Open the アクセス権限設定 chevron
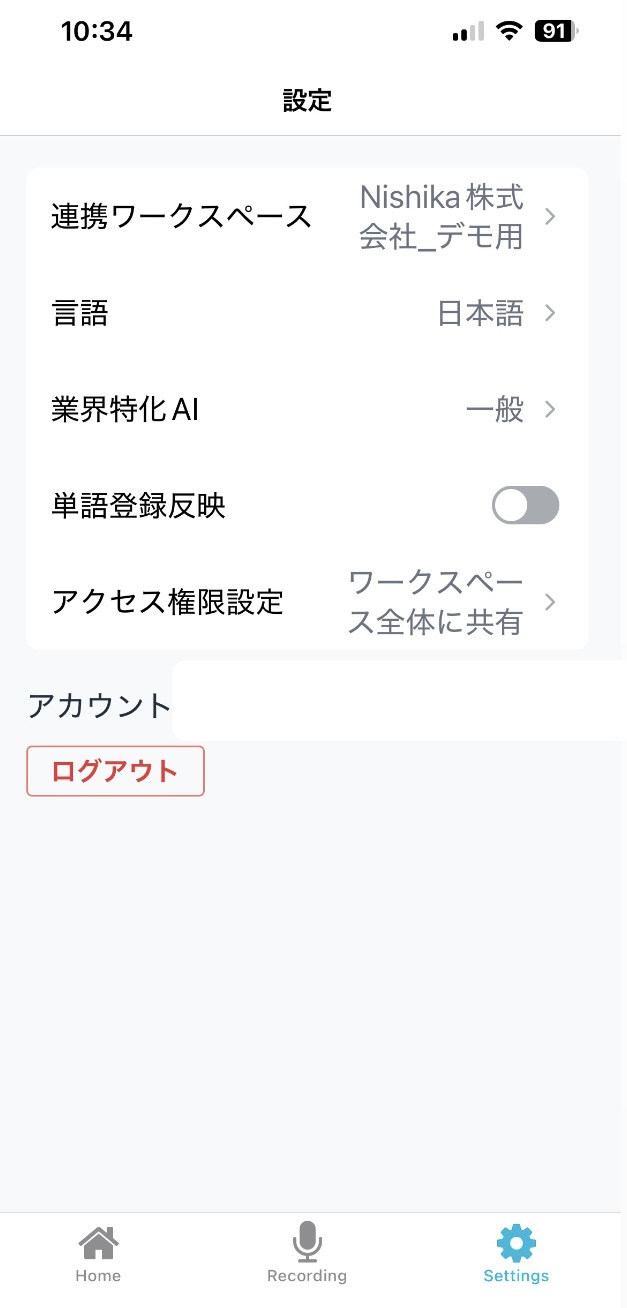This screenshot has width=627, height=1308. (550, 602)
